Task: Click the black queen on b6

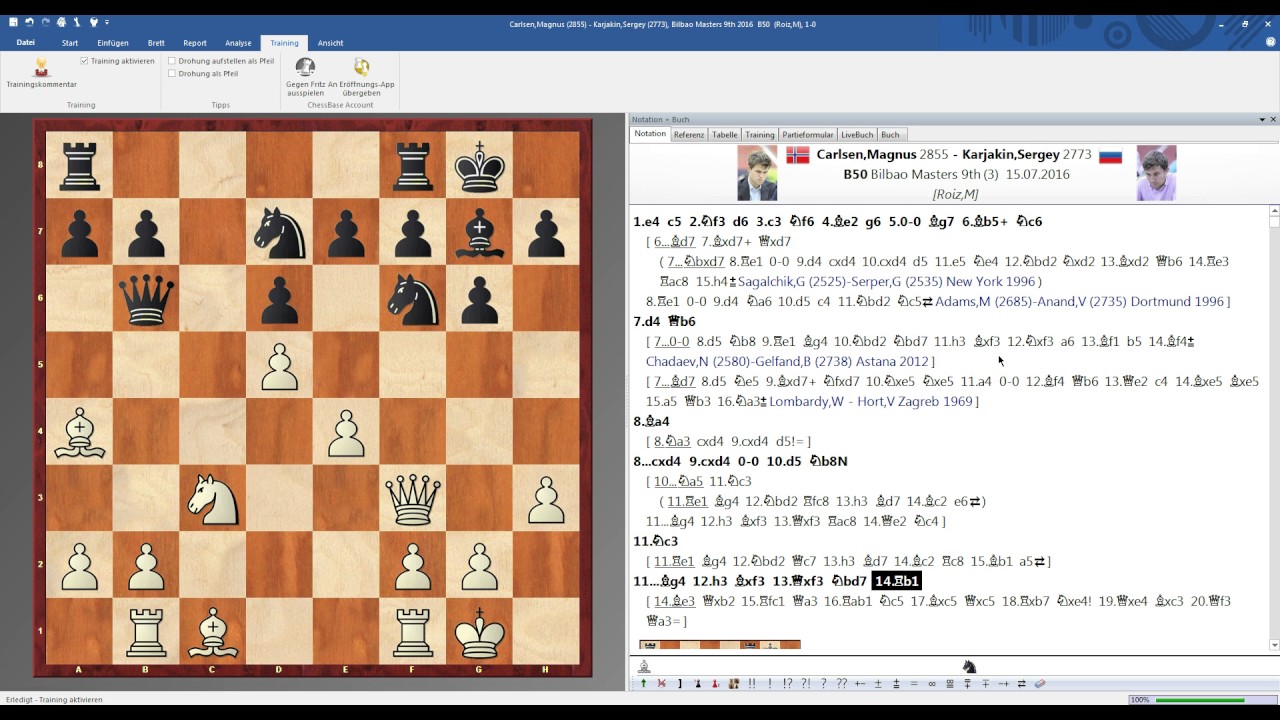Action: coord(146,298)
